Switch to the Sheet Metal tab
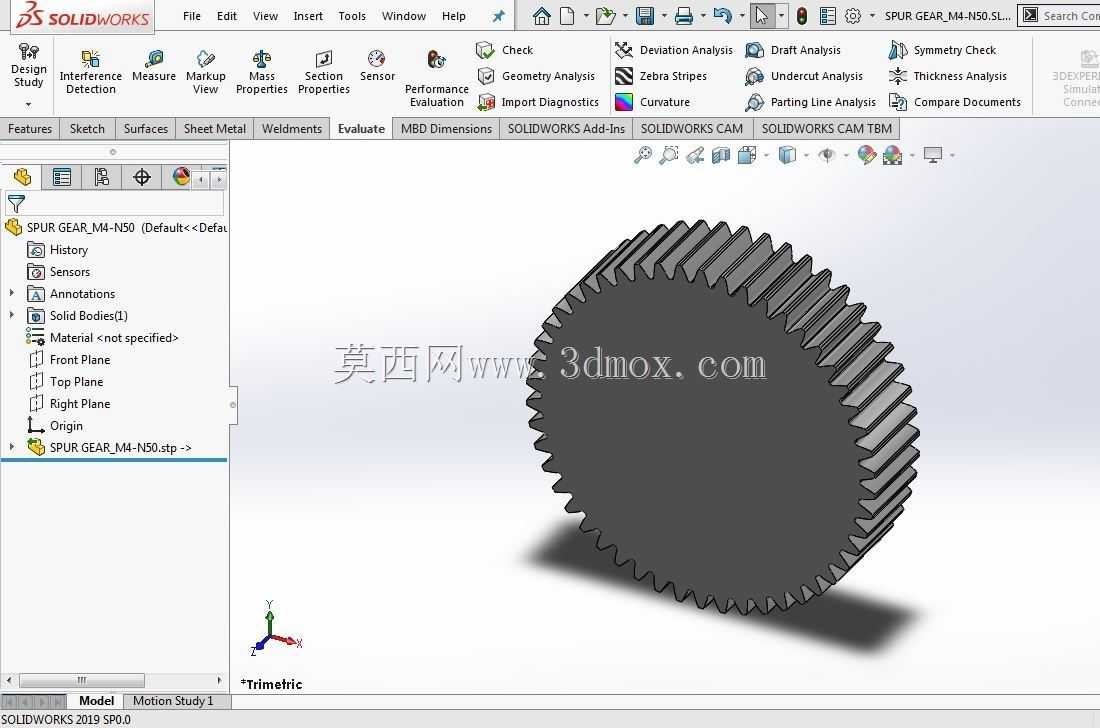 tap(215, 128)
